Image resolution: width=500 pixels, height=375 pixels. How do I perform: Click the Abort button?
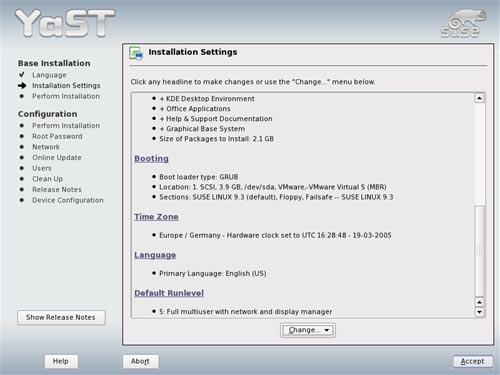point(140,361)
